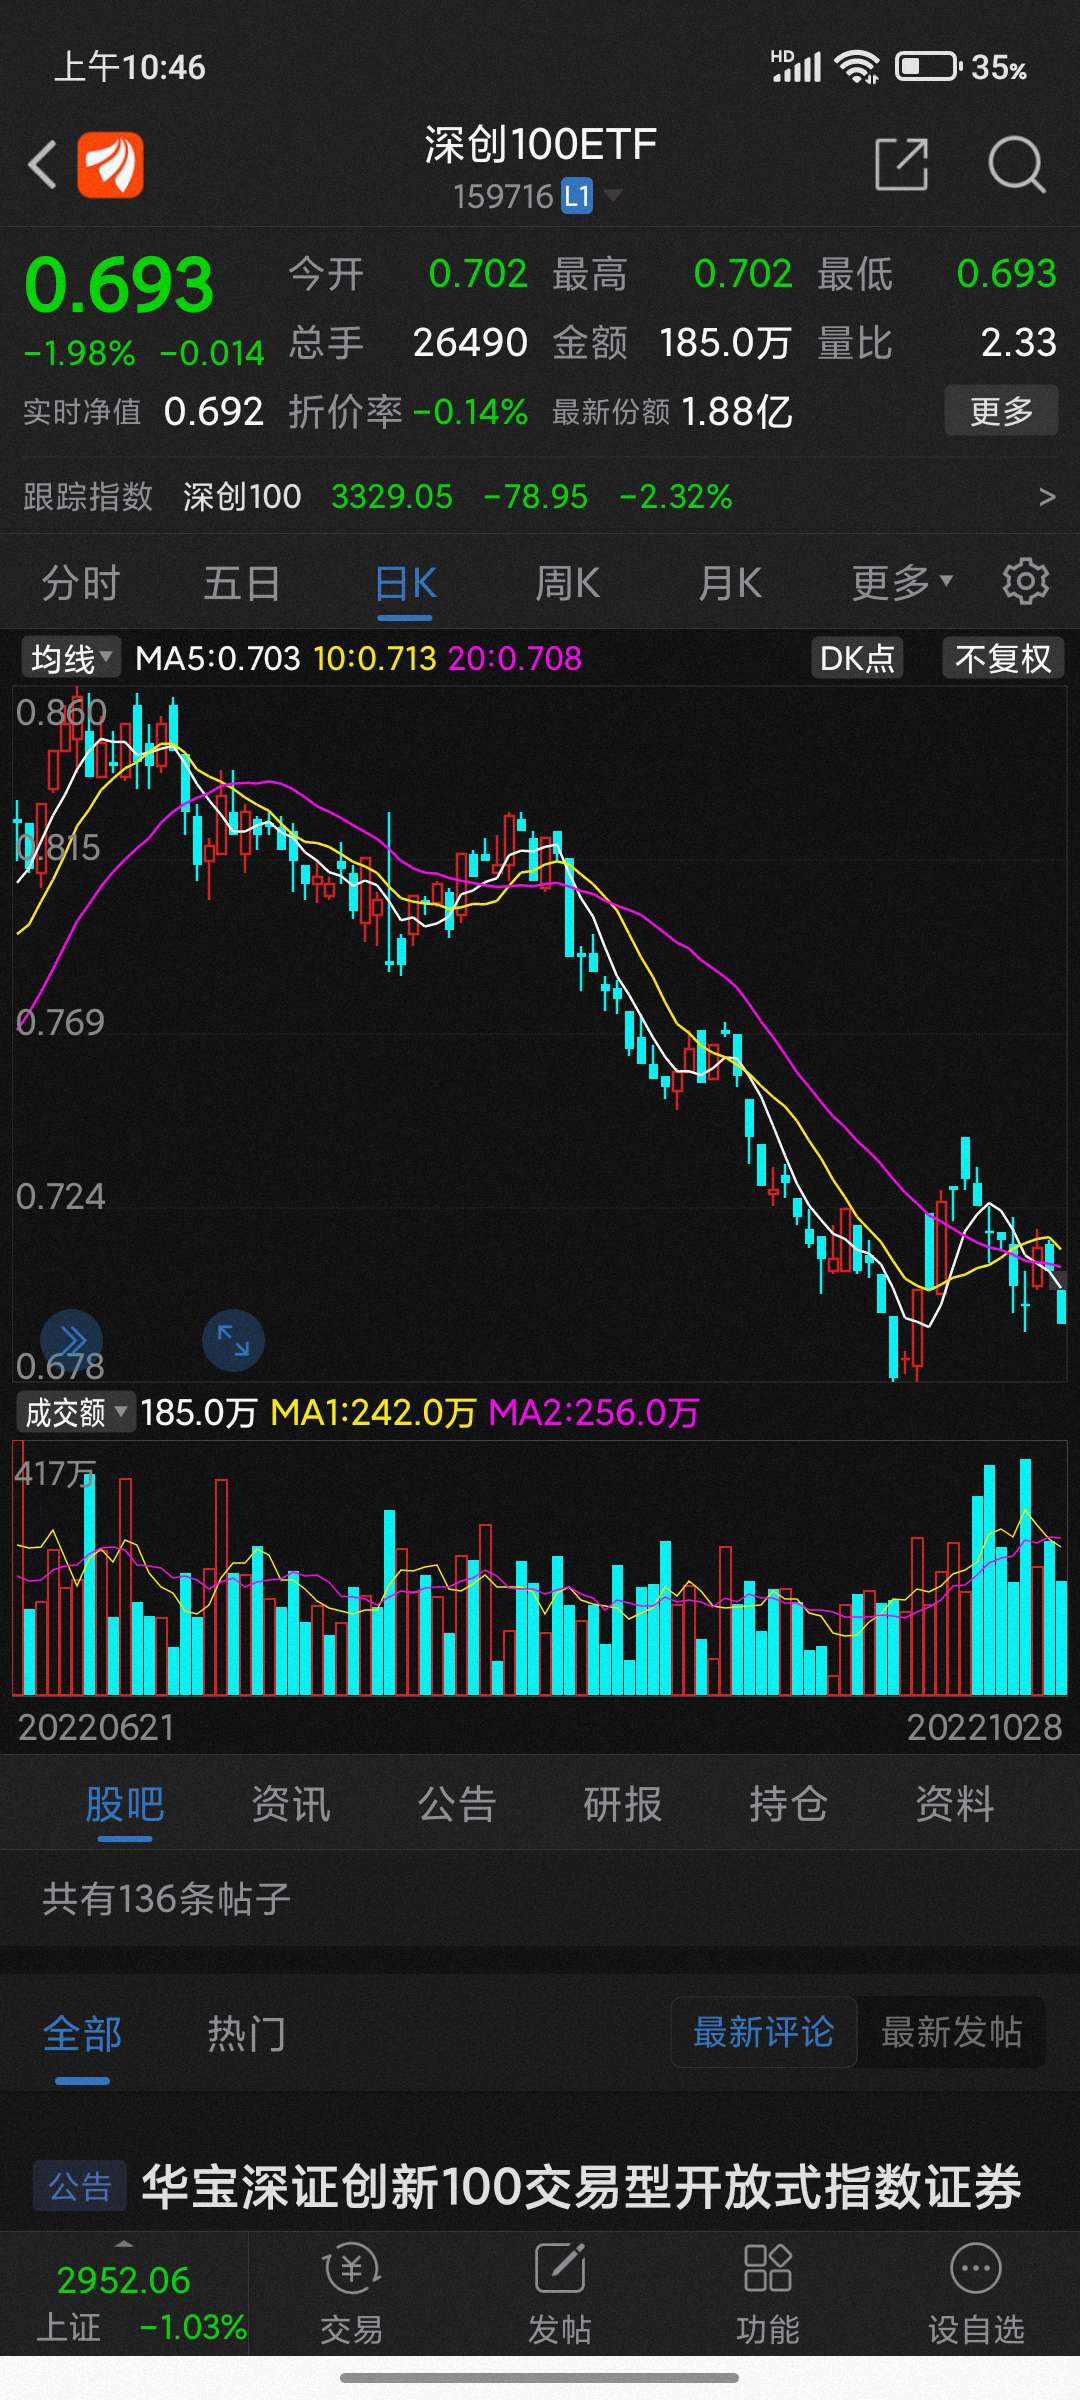Tap the 总手 26490 value
The image size is (1080, 2400).
tap(470, 342)
